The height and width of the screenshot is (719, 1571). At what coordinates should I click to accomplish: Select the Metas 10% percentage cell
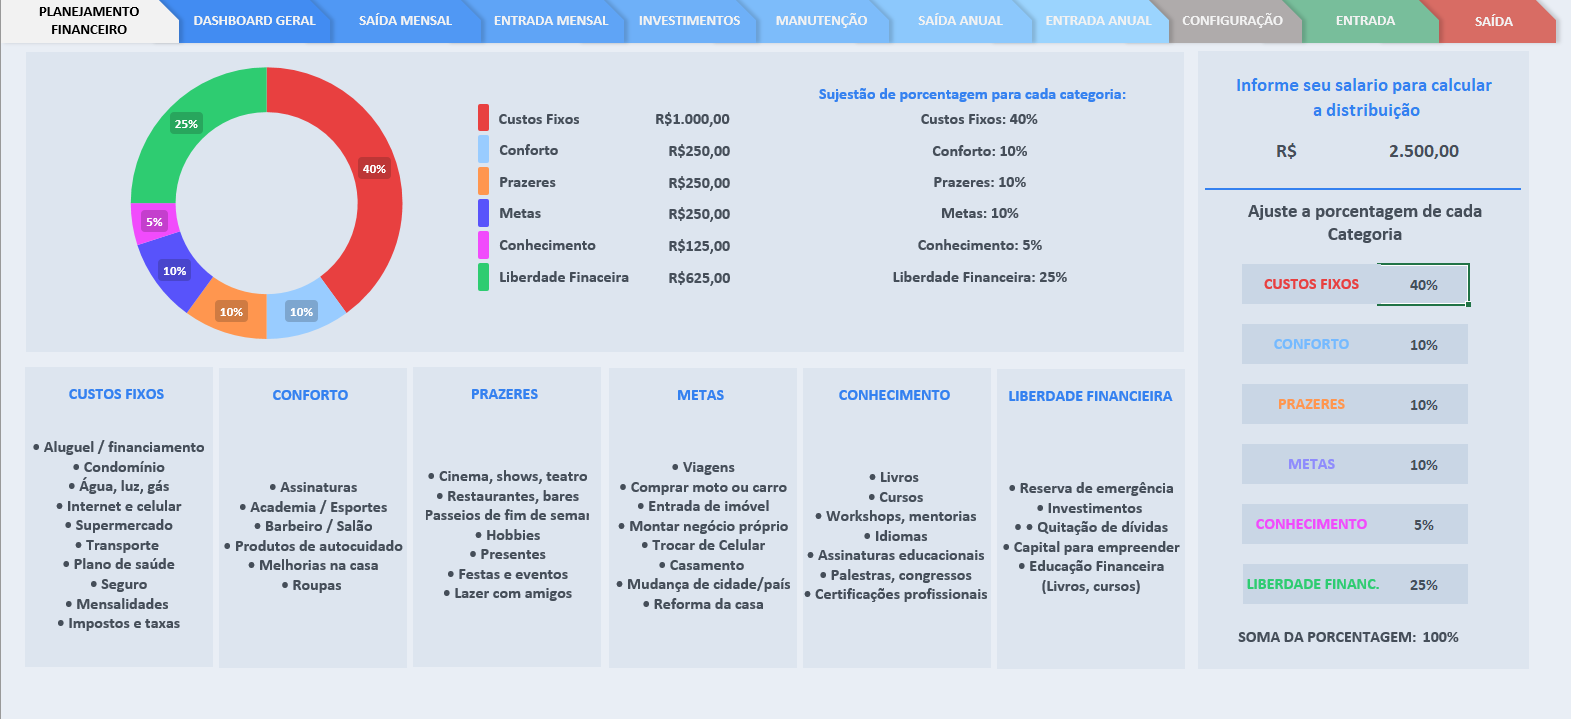[x=1423, y=465]
